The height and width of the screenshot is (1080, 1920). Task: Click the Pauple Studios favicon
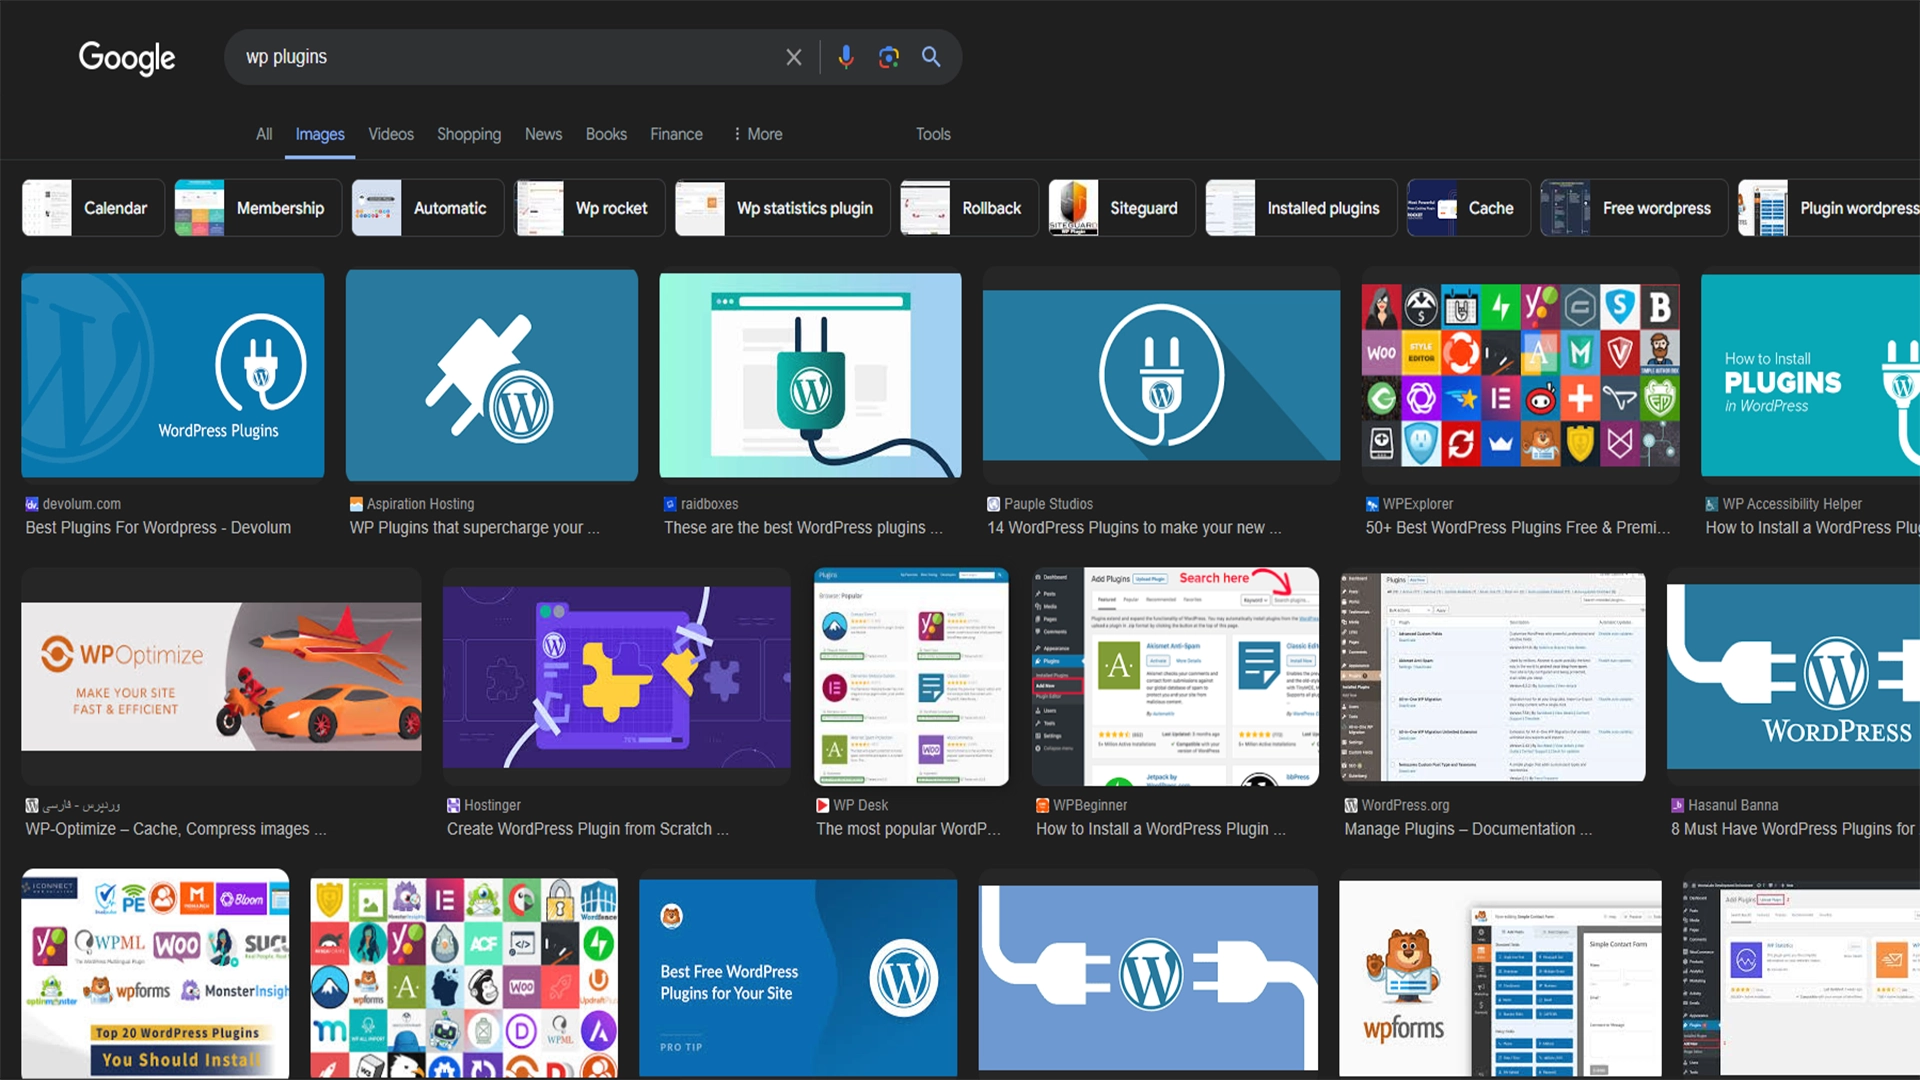click(x=993, y=504)
